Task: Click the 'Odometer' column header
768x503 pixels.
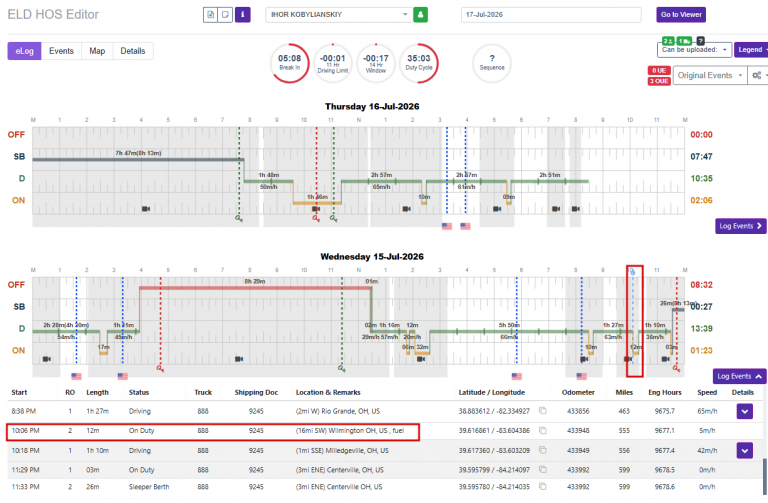Action: click(x=578, y=392)
